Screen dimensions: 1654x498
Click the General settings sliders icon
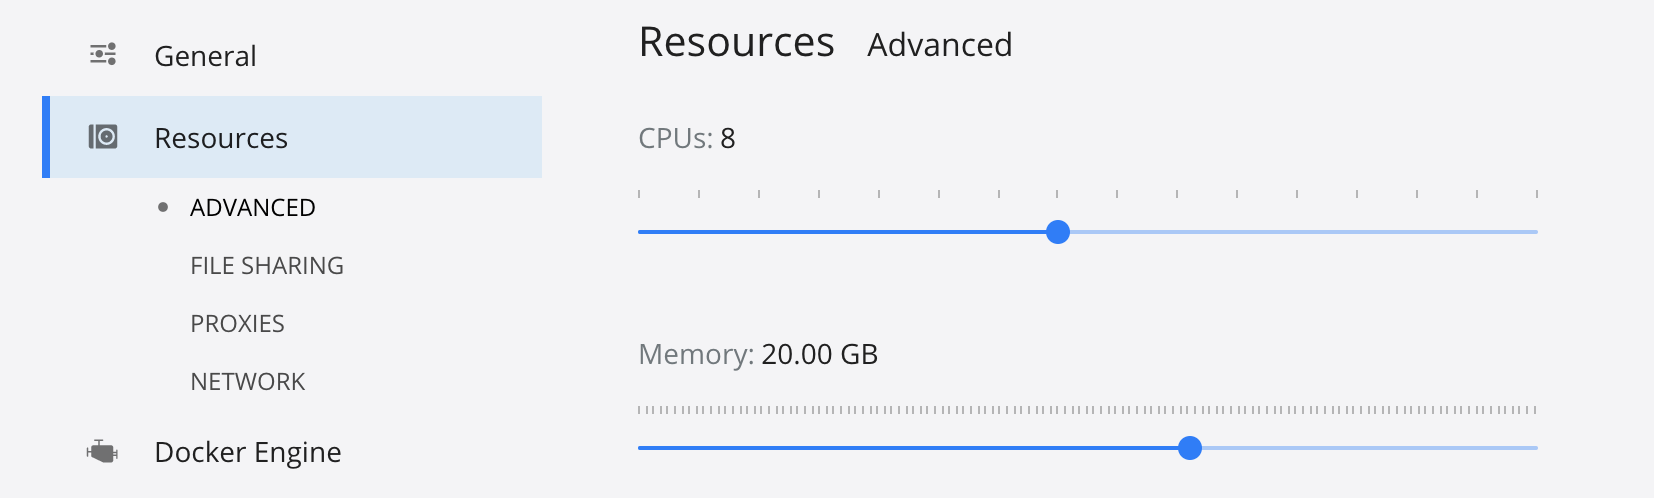(x=103, y=54)
